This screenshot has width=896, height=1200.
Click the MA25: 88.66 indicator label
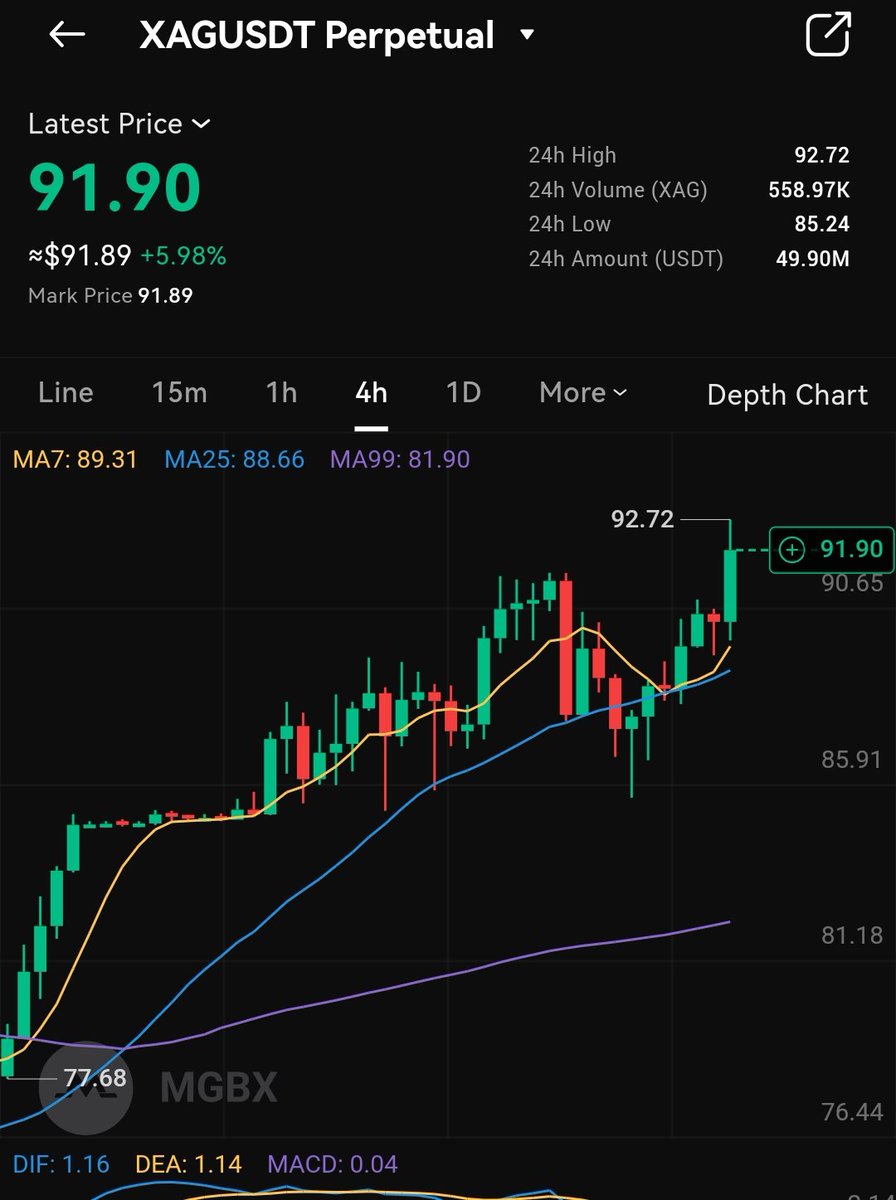pos(234,460)
